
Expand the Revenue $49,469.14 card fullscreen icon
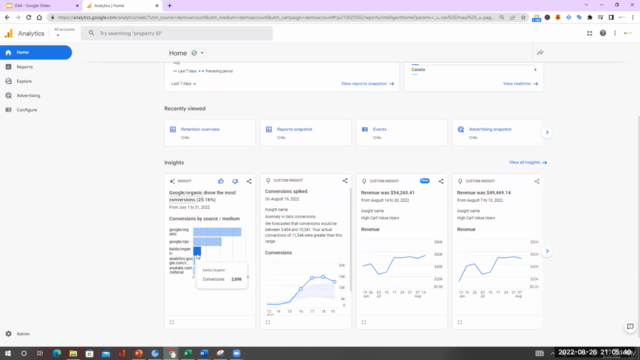460,322
